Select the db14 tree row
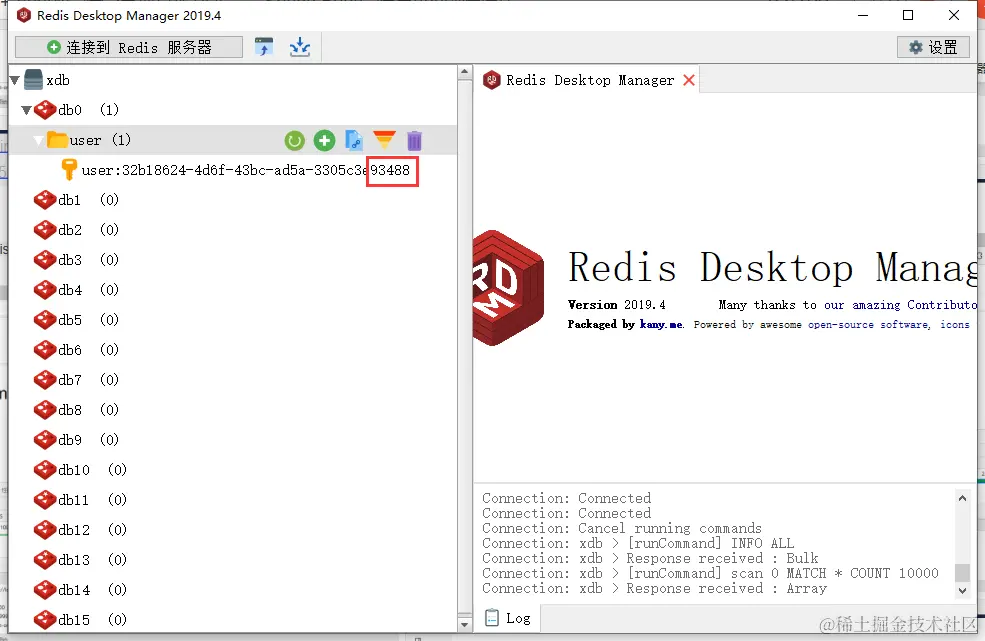985x641 pixels. coord(232,589)
